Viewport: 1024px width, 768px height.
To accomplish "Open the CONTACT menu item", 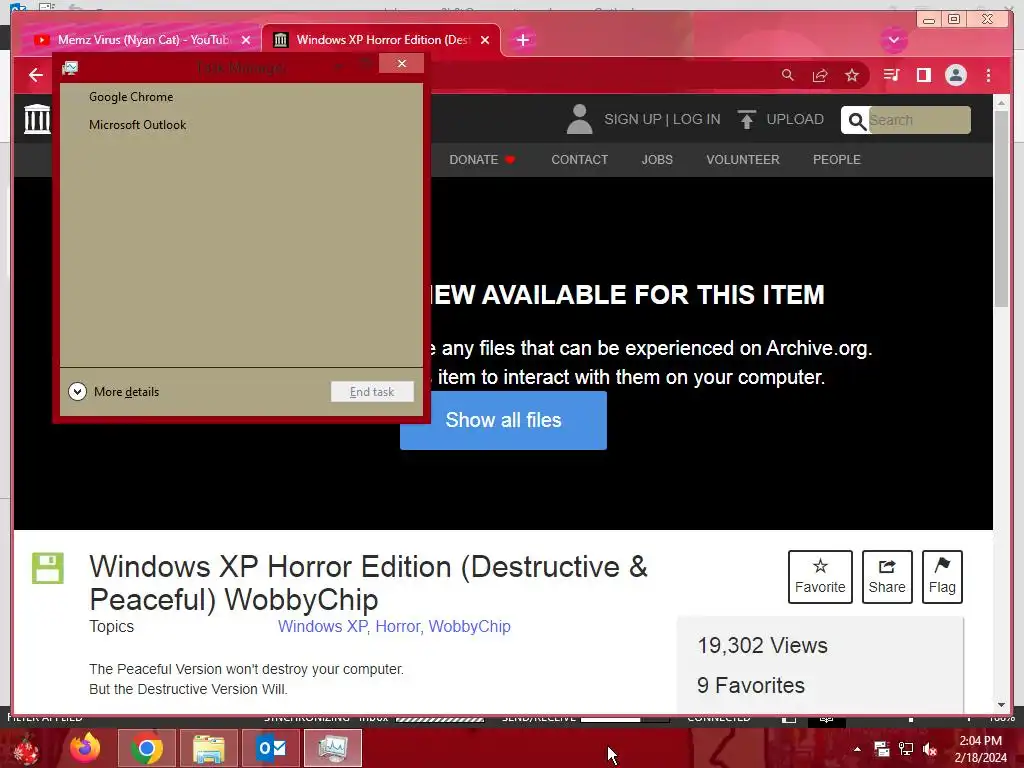I will click(x=579, y=159).
